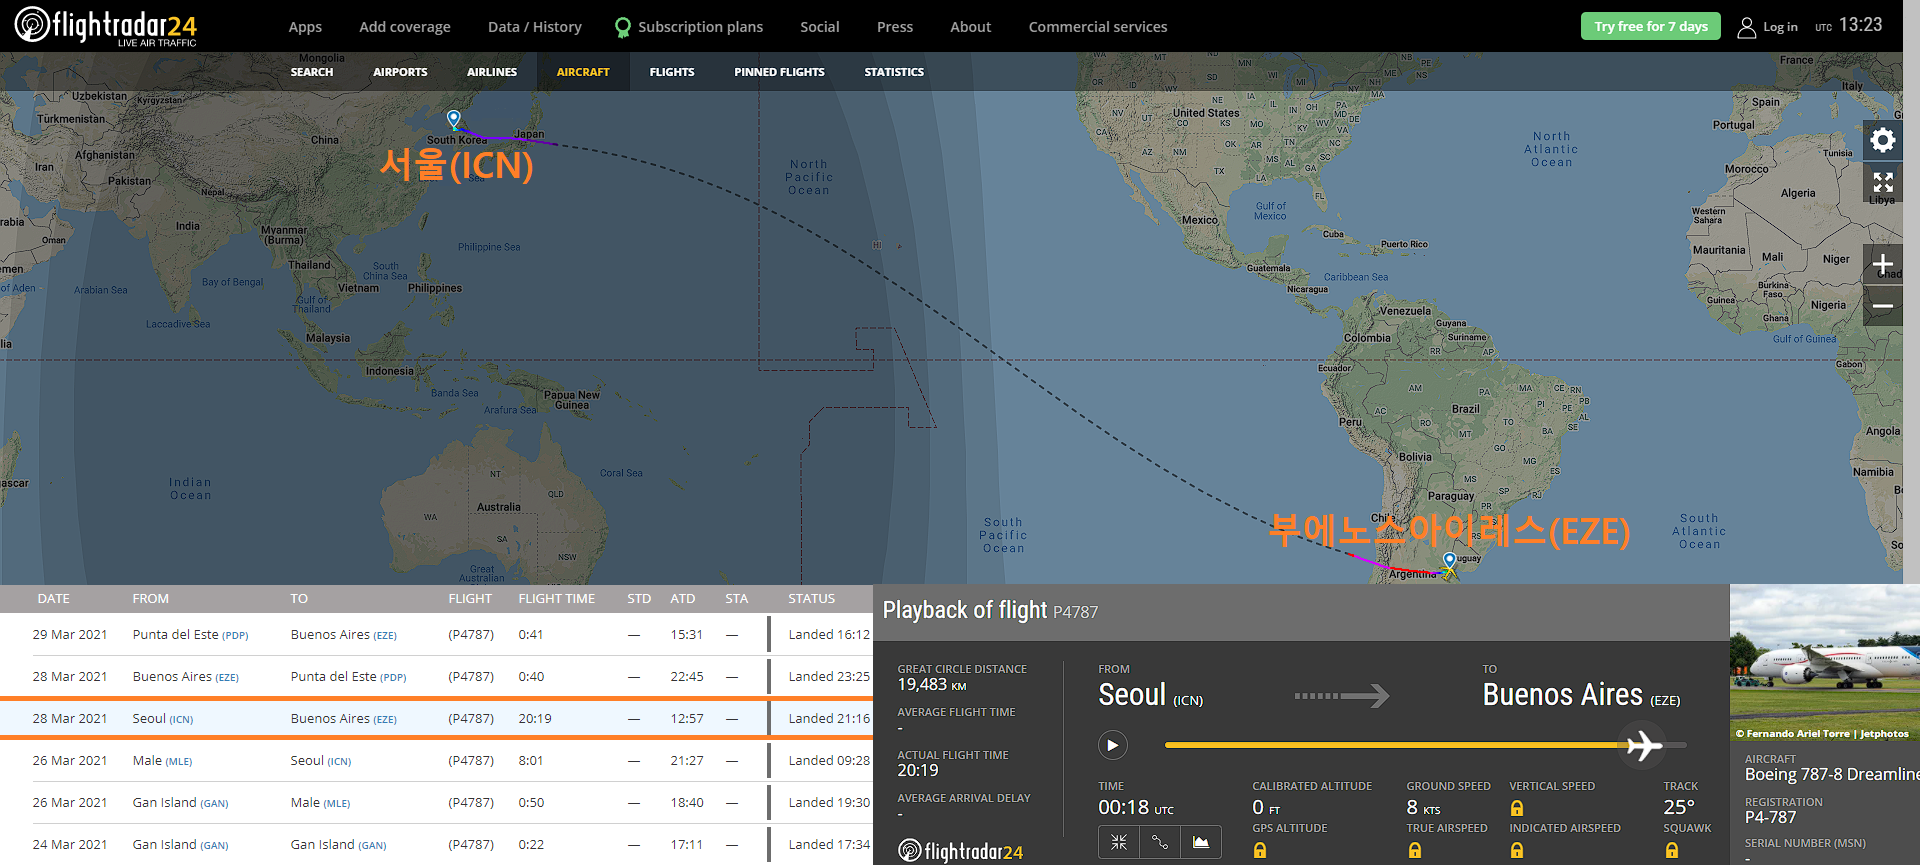
Task: Open the Pinned Flights tab
Action: point(779,72)
